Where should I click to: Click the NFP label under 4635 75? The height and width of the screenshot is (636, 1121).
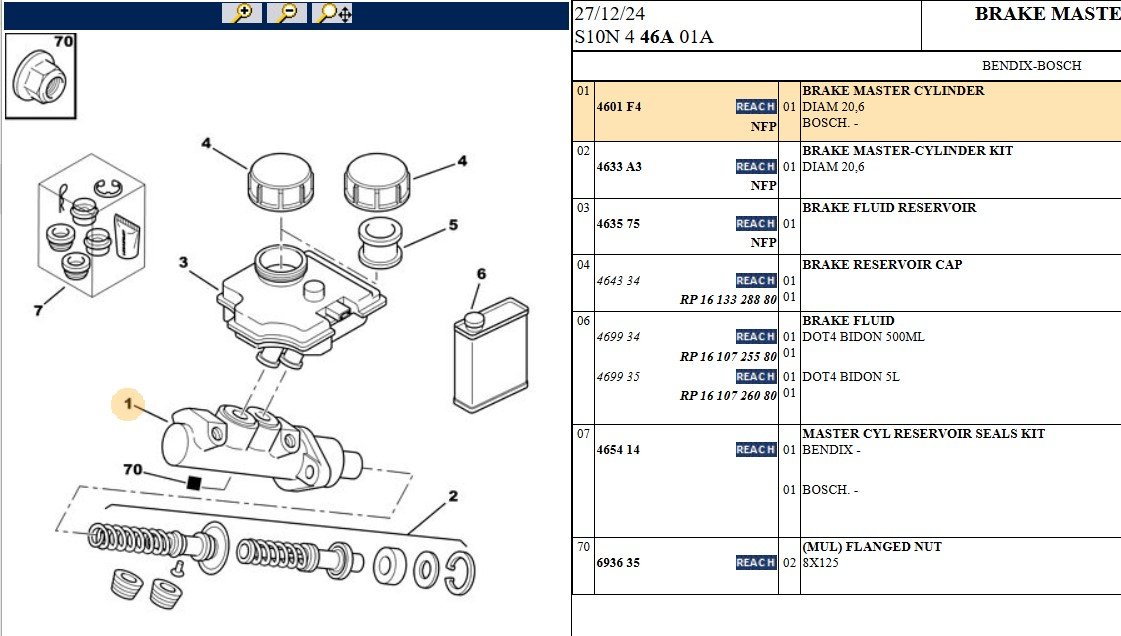[764, 243]
